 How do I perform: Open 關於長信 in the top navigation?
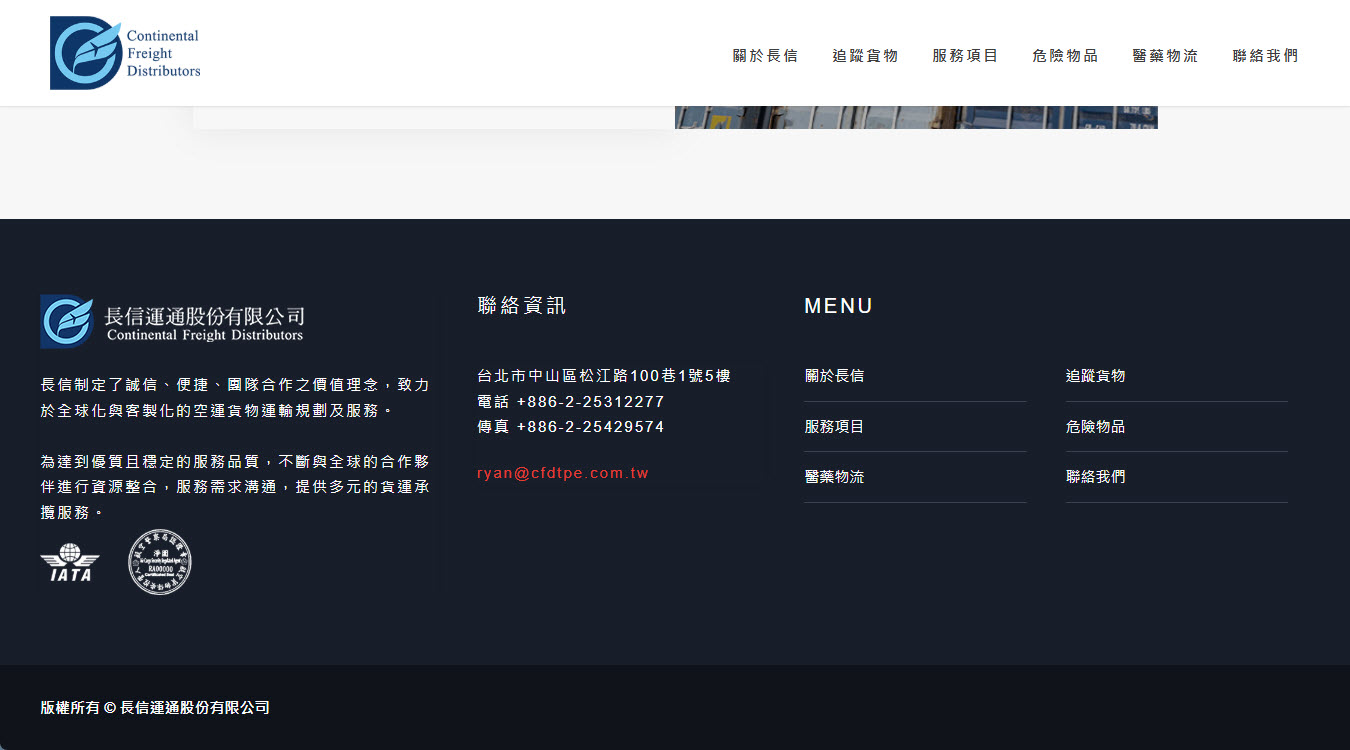click(x=765, y=56)
